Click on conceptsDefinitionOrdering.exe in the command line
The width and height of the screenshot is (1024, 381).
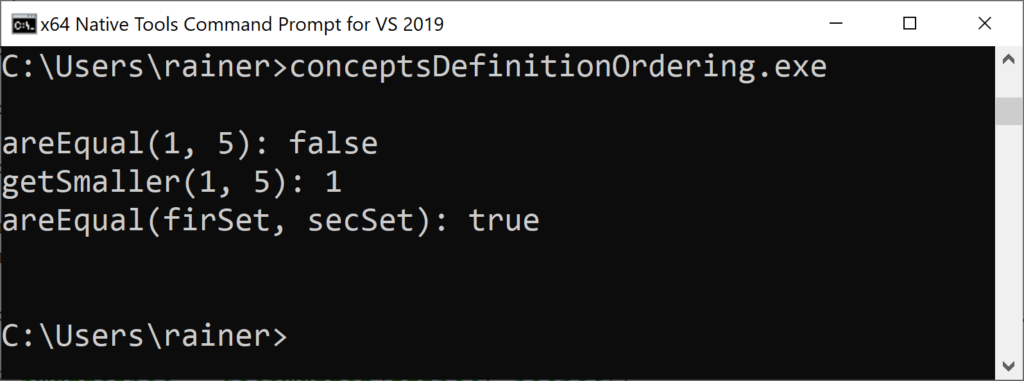(558, 67)
